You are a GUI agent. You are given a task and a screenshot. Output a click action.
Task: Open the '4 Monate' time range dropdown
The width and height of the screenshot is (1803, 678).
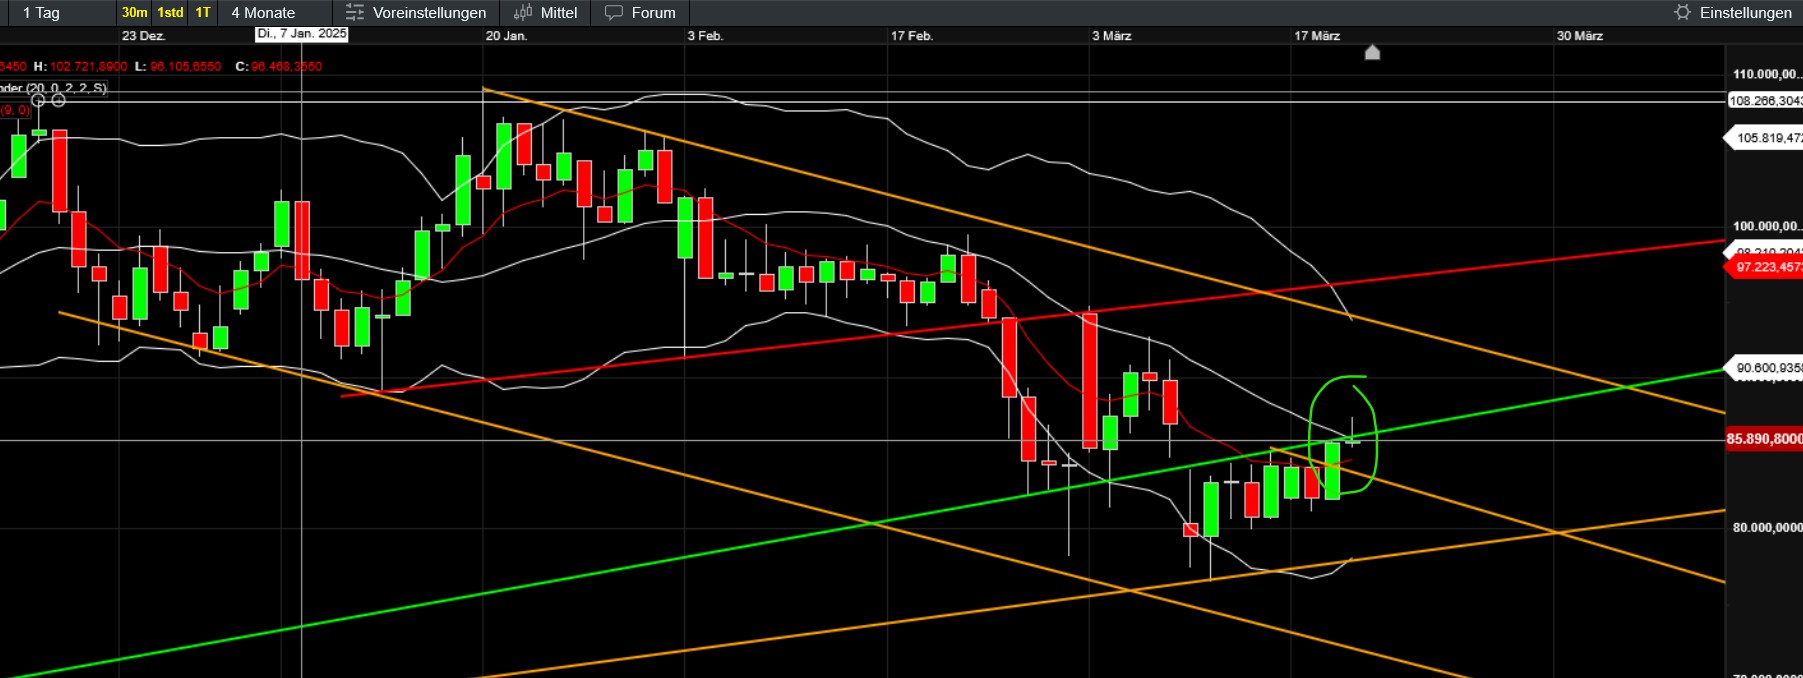(275, 13)
